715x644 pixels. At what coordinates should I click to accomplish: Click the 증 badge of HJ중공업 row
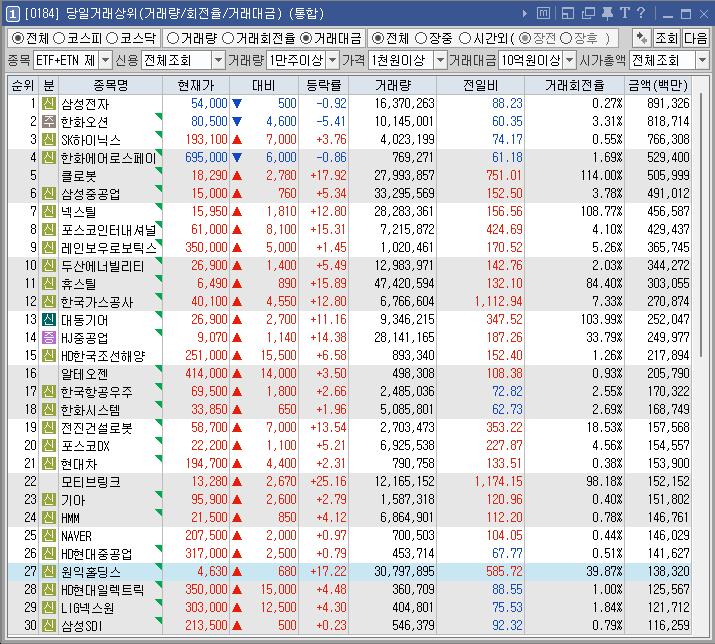point(49,338)
